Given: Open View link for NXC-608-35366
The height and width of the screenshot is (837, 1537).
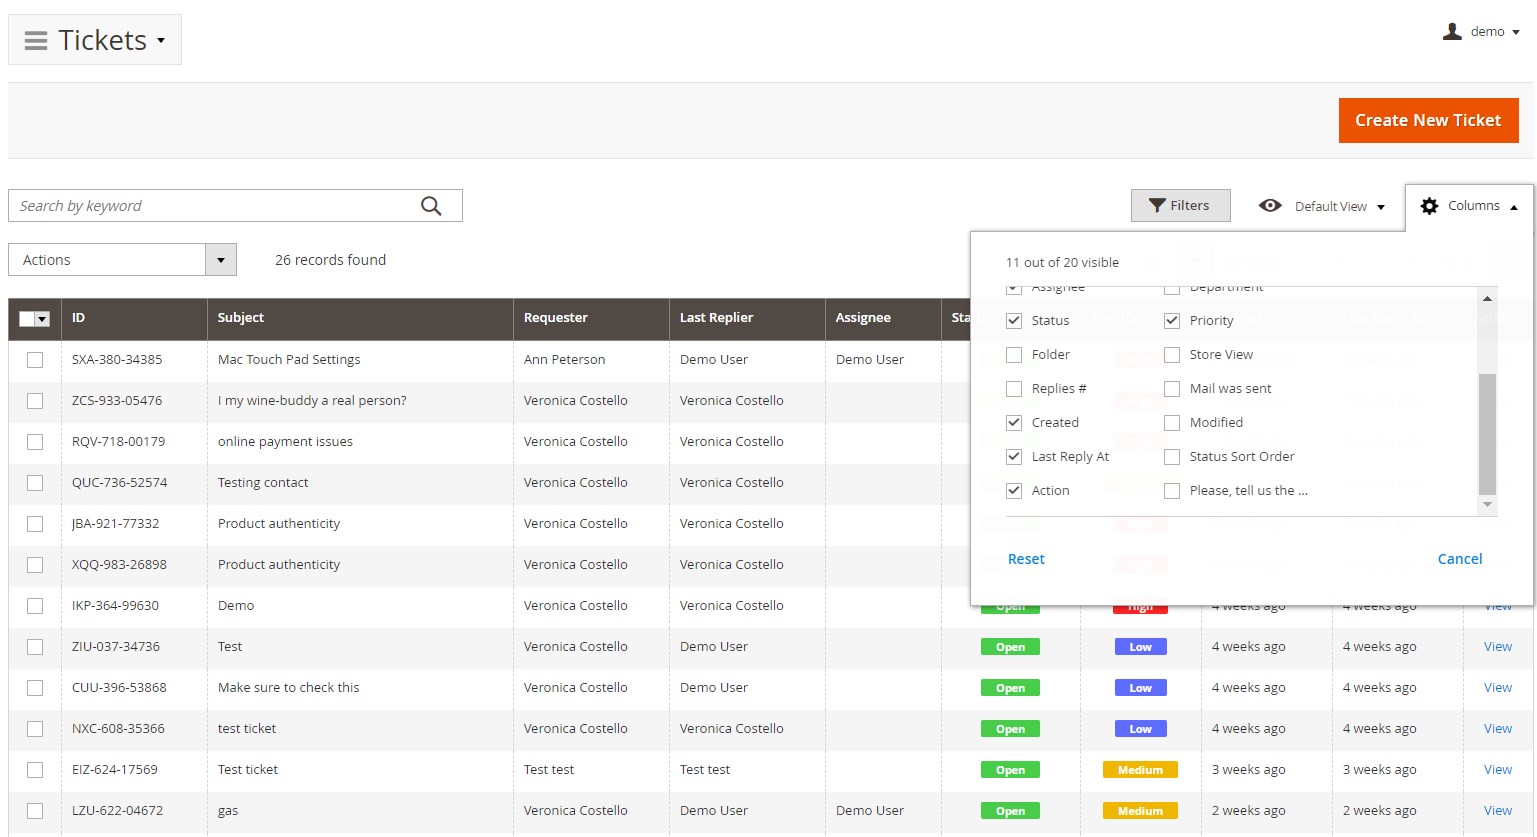Looking at the screenshot, I should 1497,729.
